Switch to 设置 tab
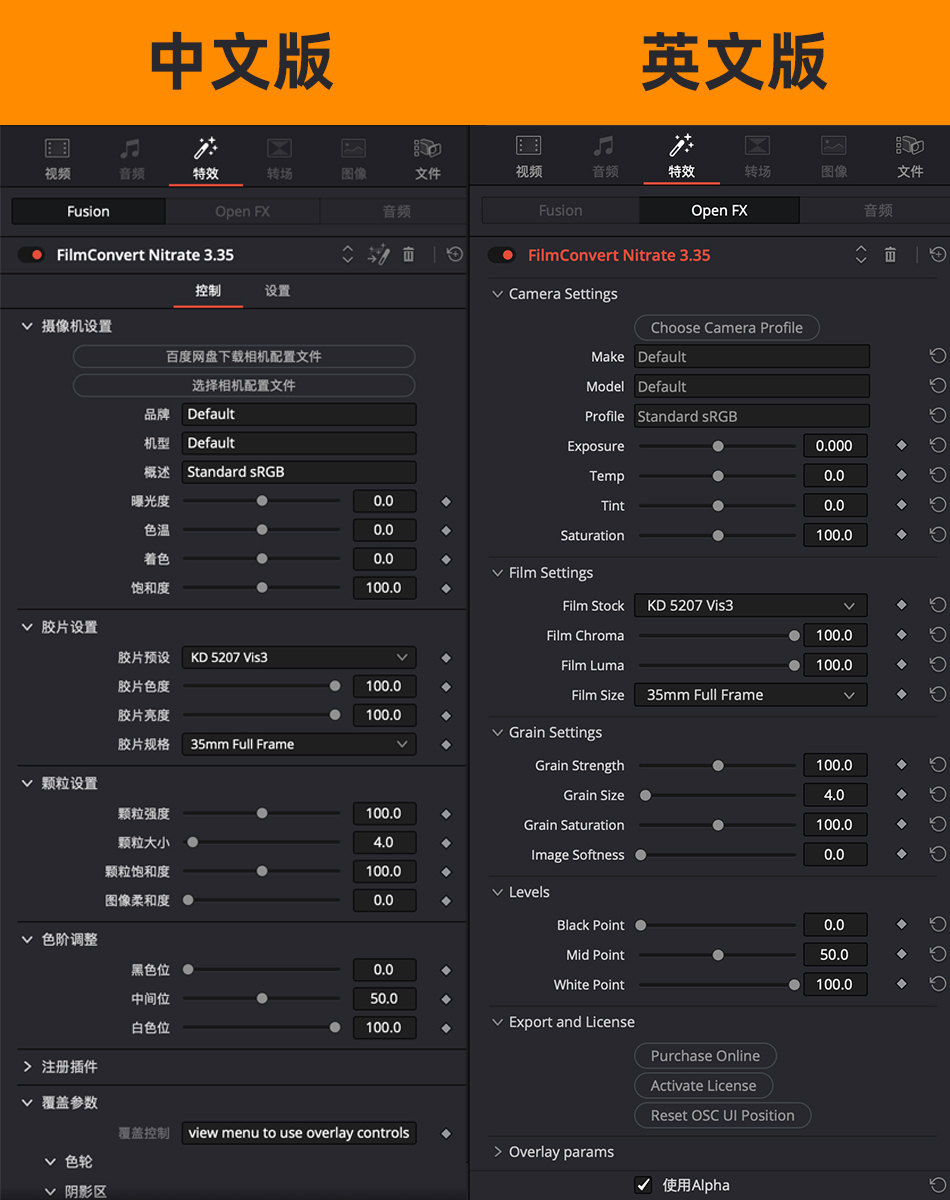 tap(277, 291)
